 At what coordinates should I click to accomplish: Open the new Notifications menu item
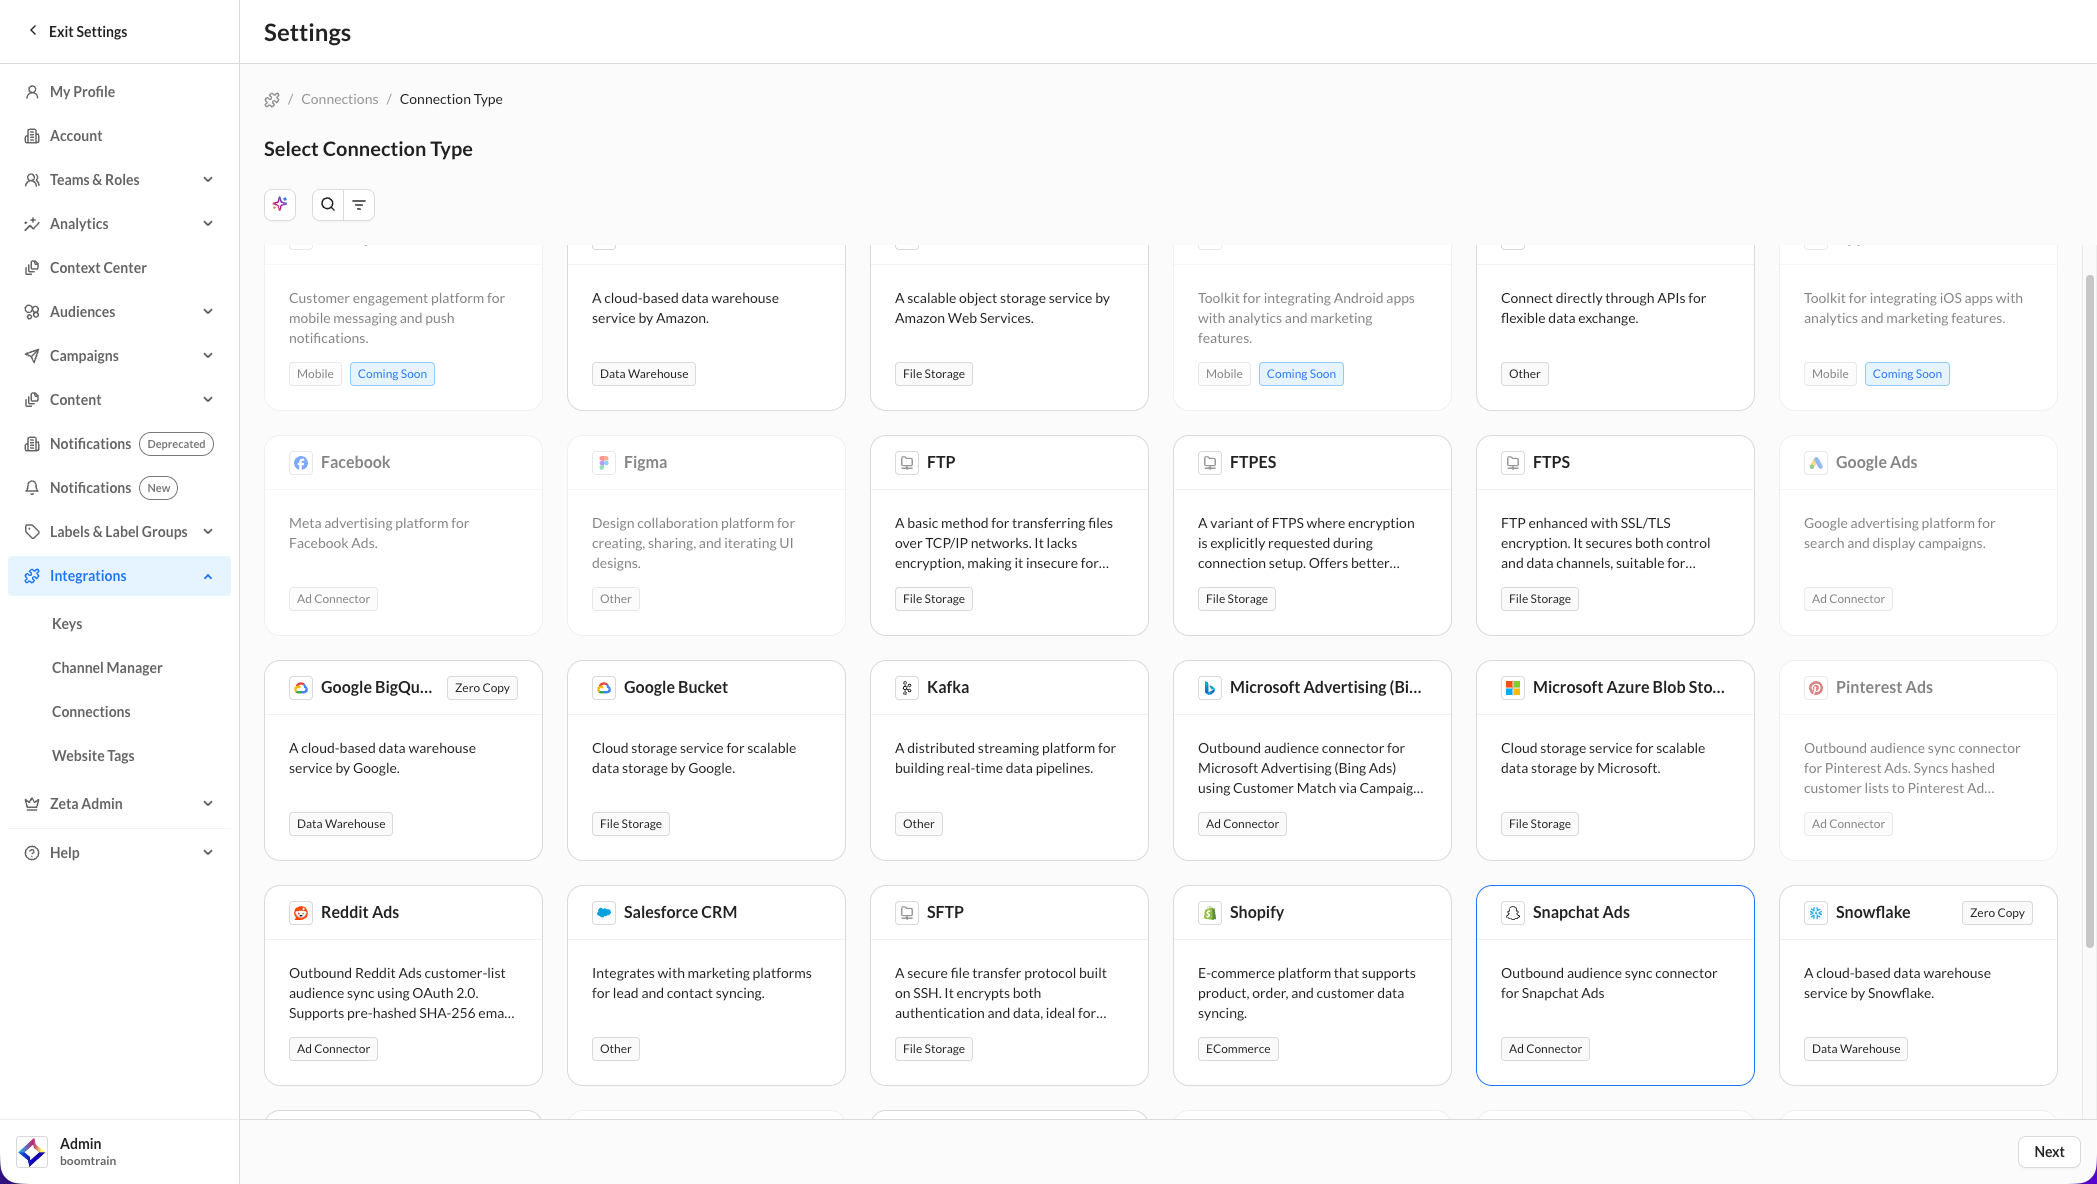point(119,487)
